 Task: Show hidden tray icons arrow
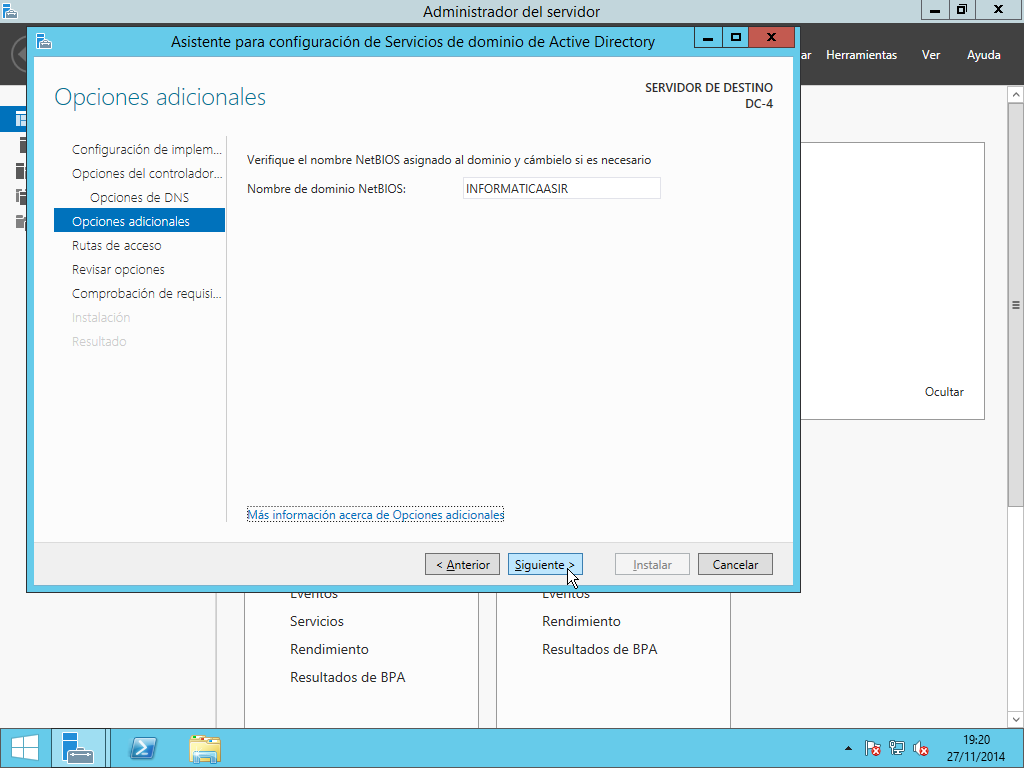[x=848, y=748]
